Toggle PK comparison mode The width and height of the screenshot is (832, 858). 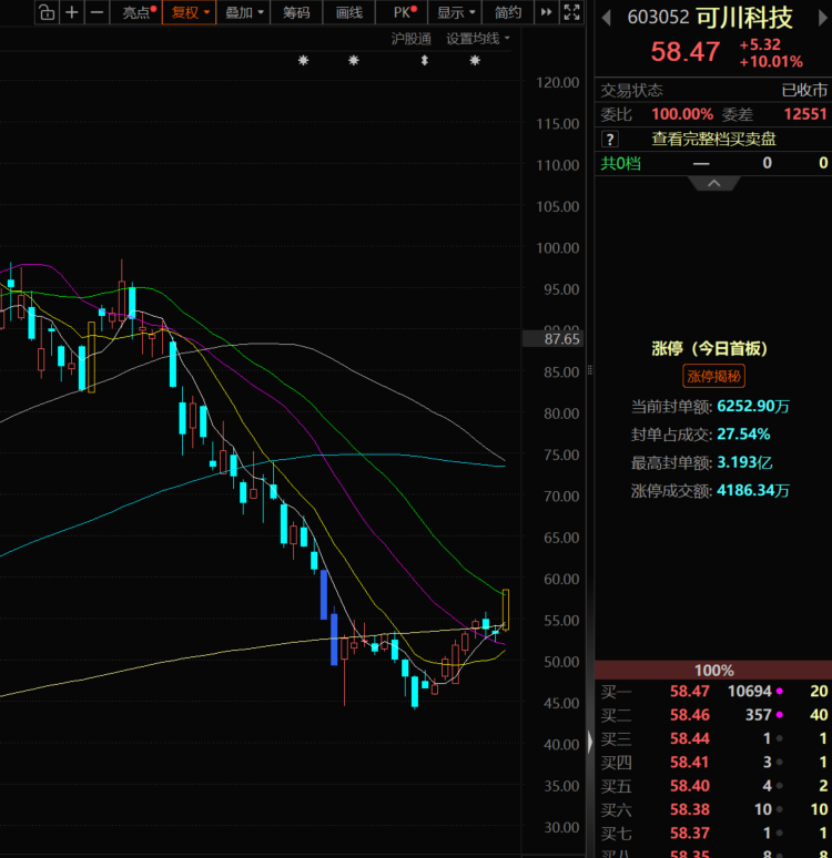(403, 12)
